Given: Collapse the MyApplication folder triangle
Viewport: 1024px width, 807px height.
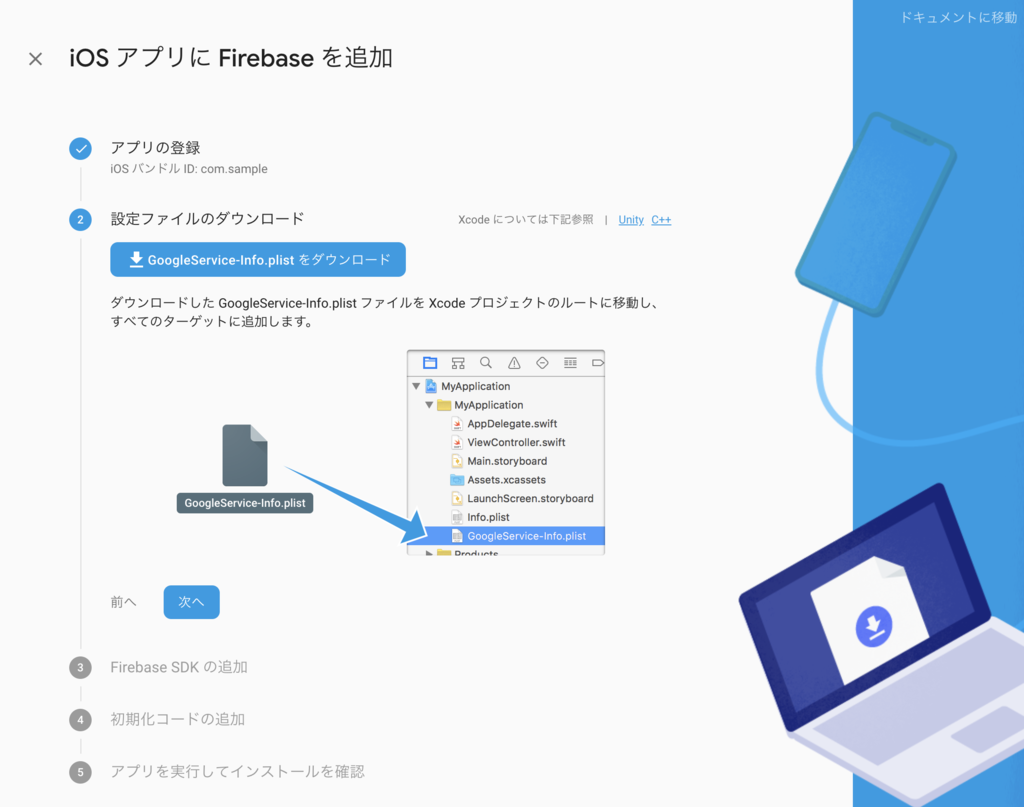Looking at the screenshot, I should point(429,405).
